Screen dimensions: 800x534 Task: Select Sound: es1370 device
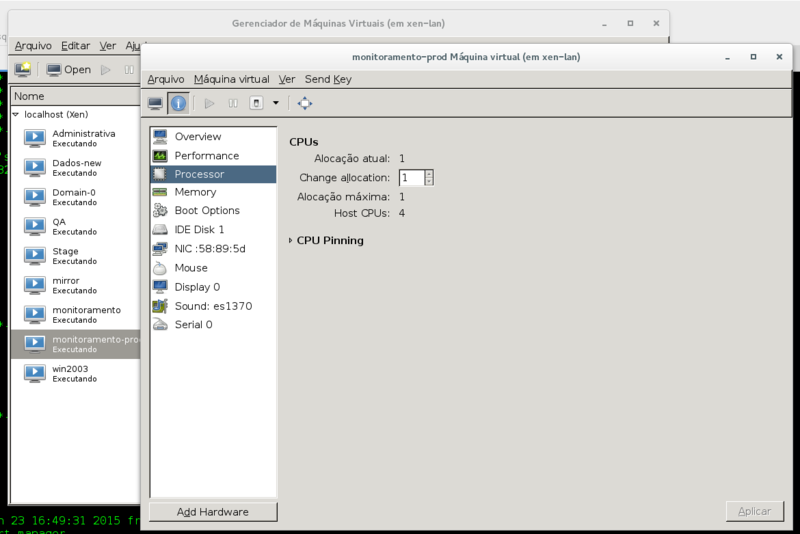pos(213,306)
